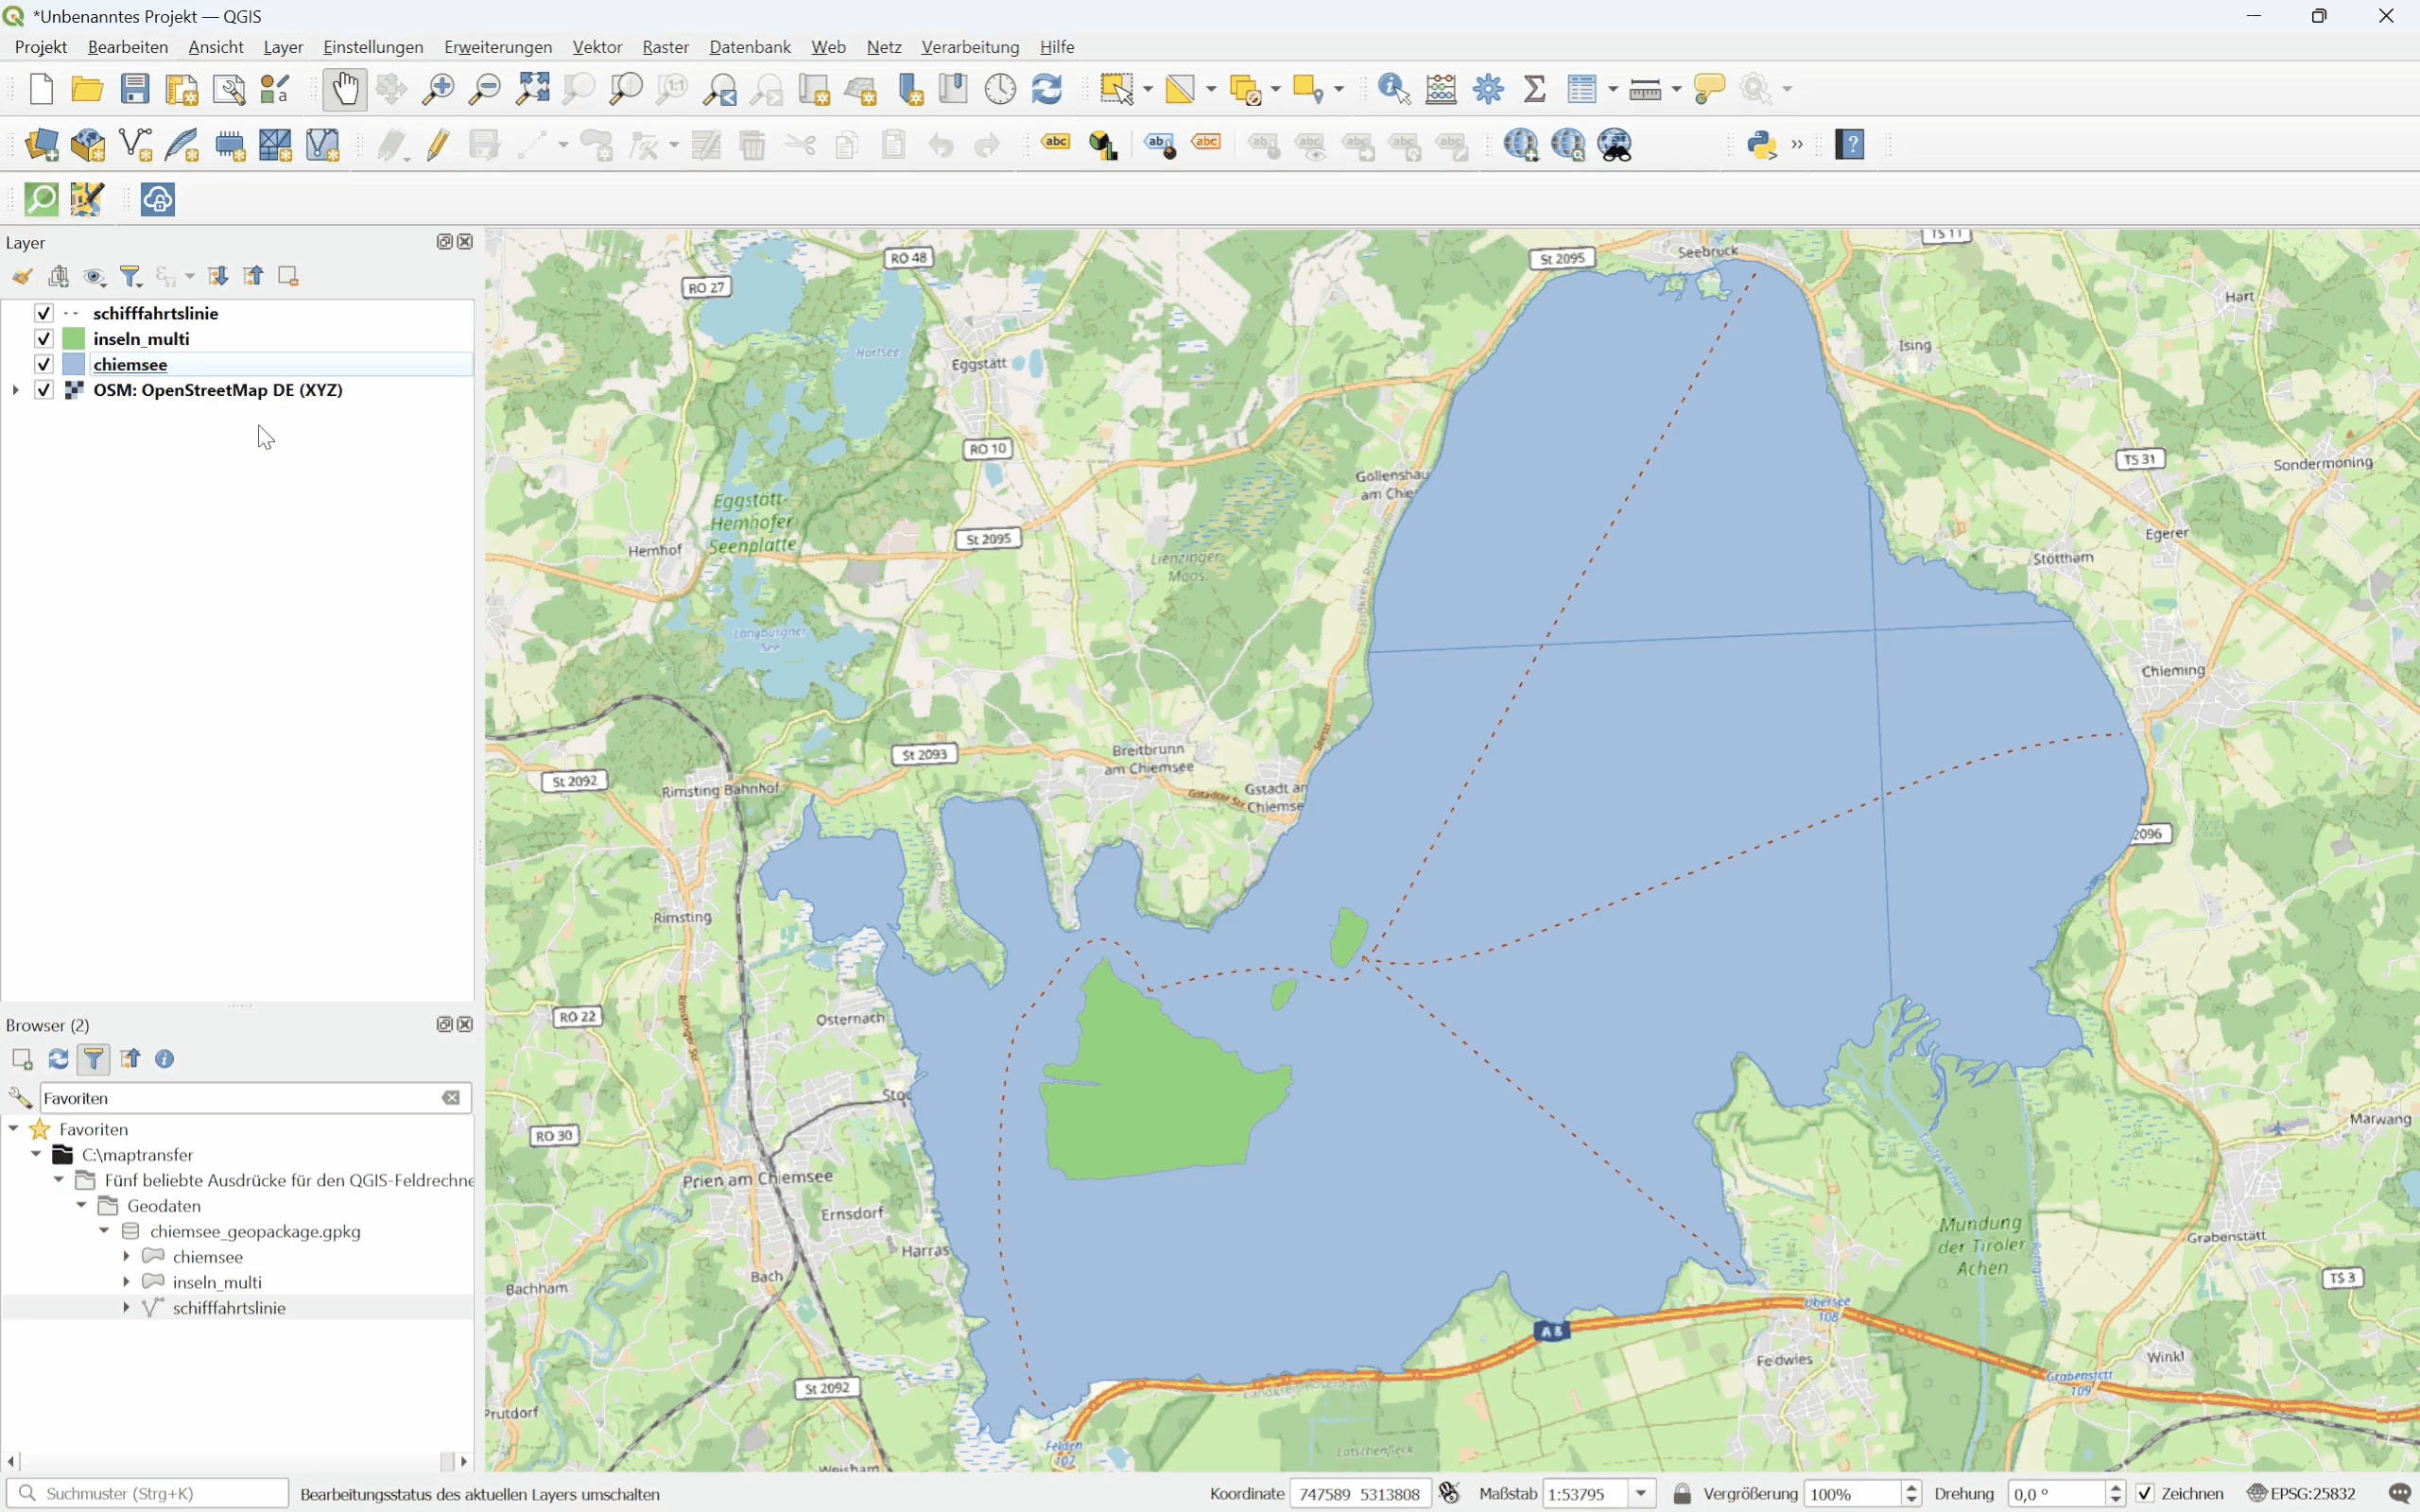Click the temporal controller clock icon
Screen dimensions: 2420x1512
point(1000,89)
